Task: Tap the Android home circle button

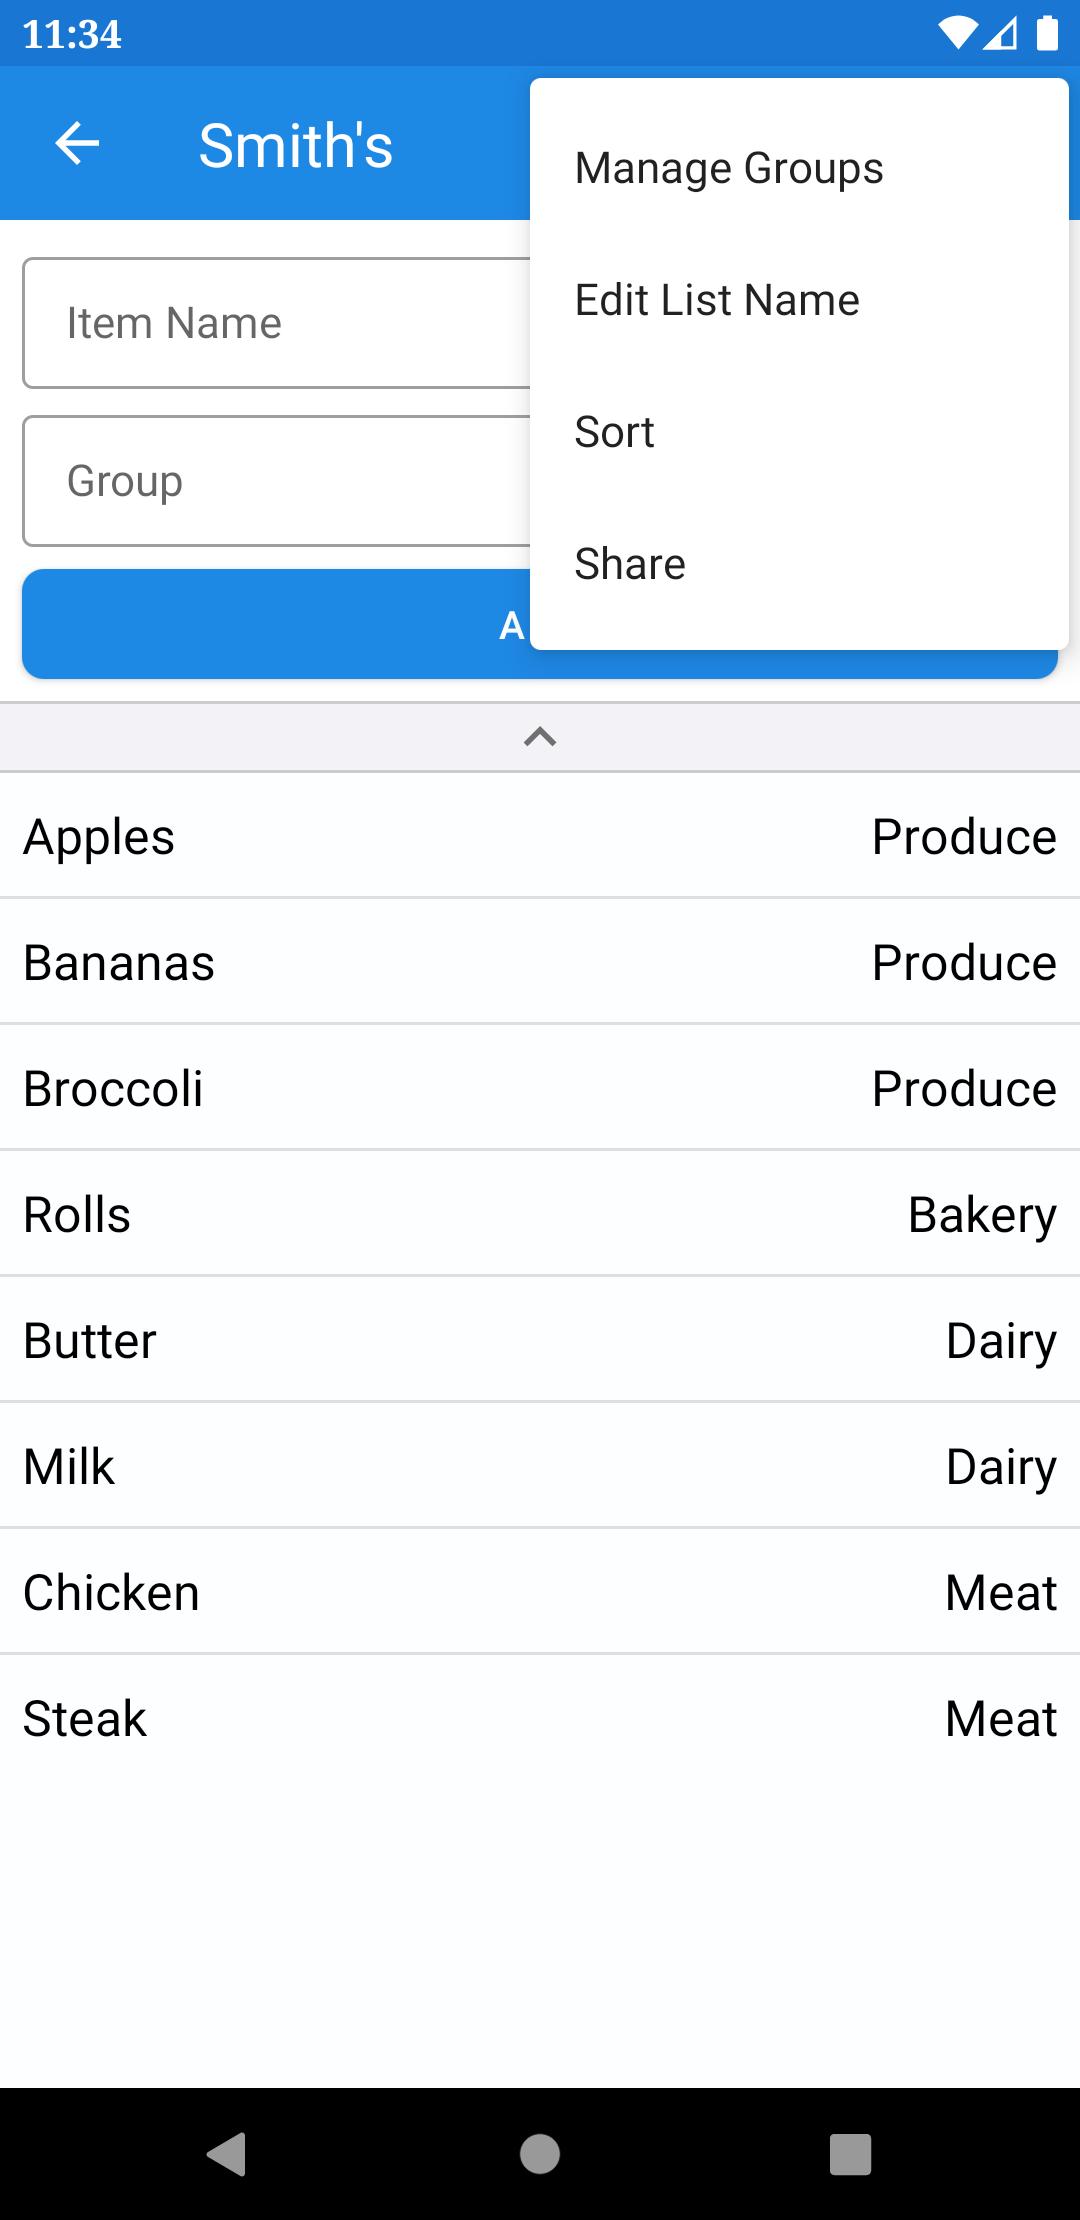Action: tap(540, 2154)
